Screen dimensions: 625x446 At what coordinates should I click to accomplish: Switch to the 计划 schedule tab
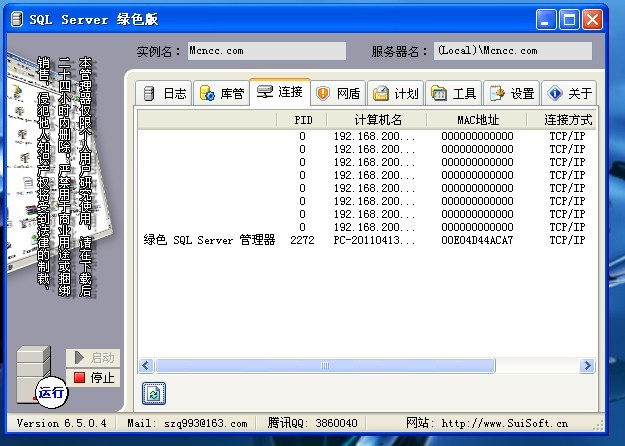[x=396, y=93]
